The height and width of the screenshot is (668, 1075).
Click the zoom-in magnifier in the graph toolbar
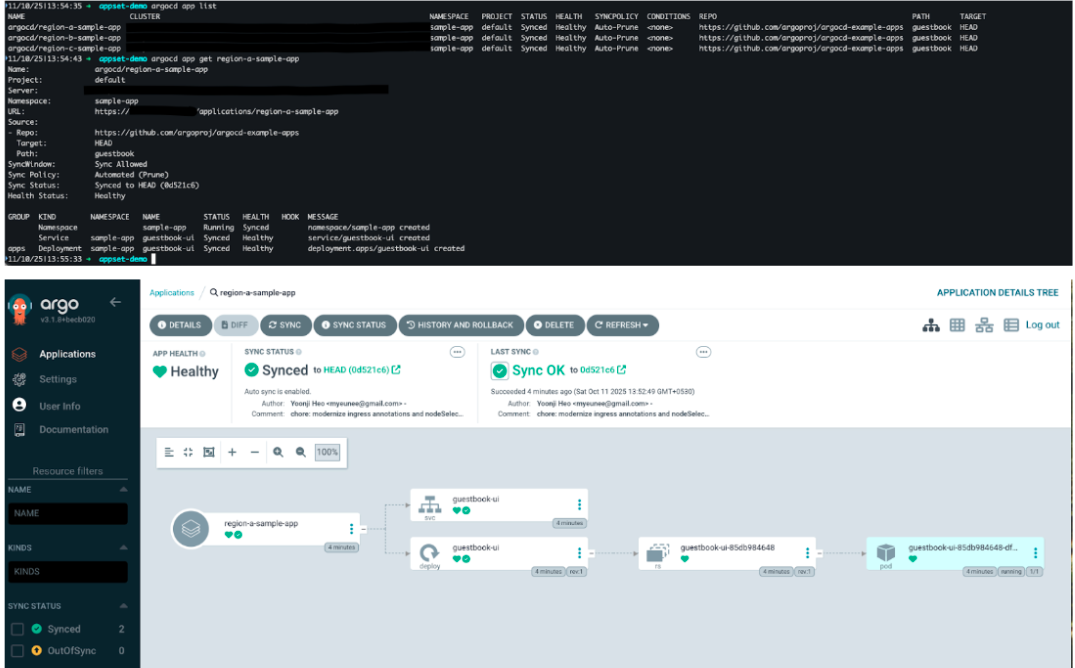click(x=280, y=452)
